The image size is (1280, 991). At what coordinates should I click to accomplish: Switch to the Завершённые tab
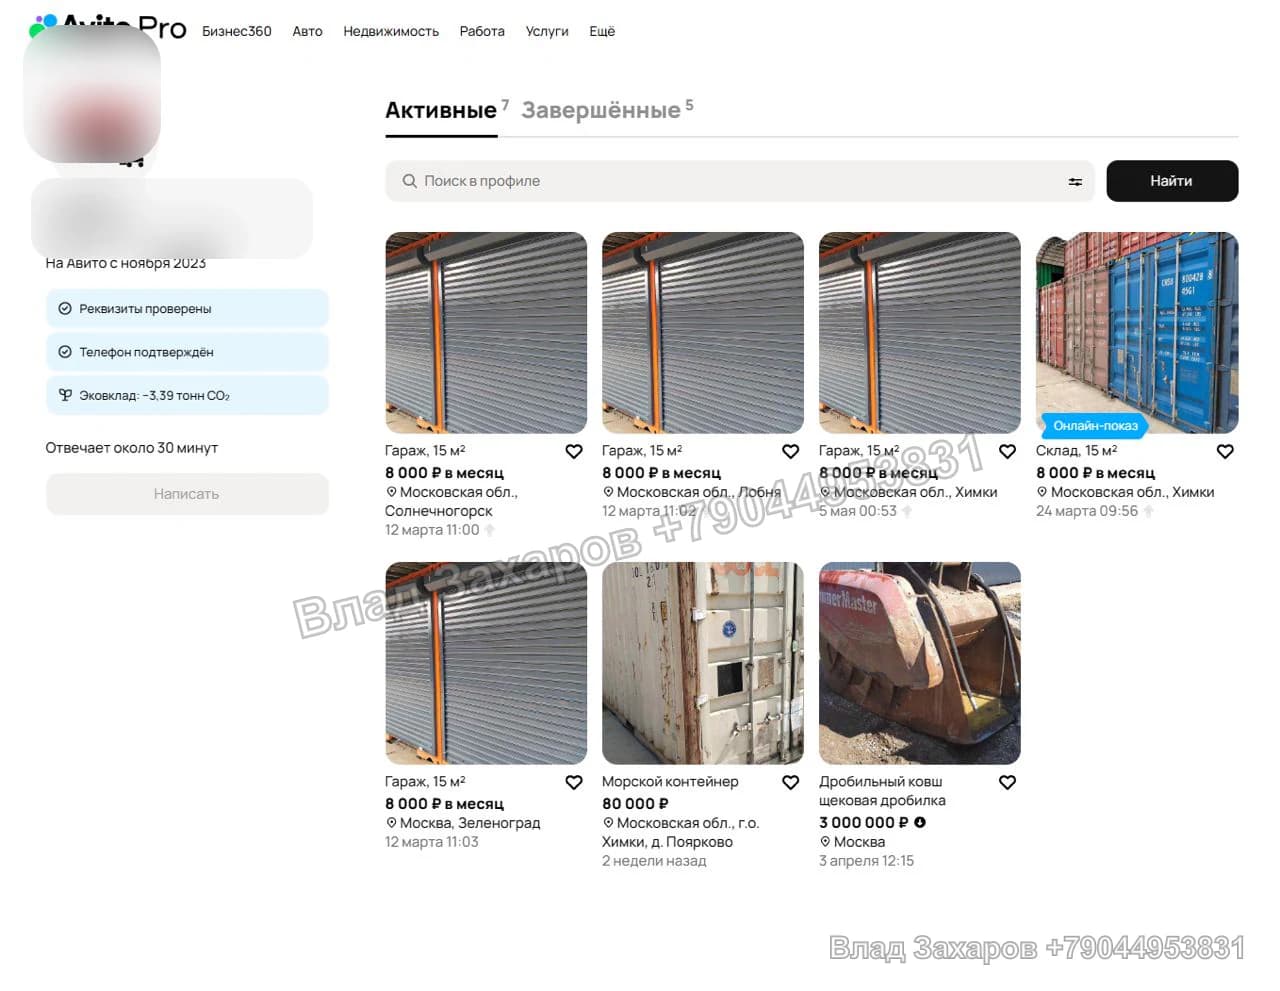(x=601, y=110)
